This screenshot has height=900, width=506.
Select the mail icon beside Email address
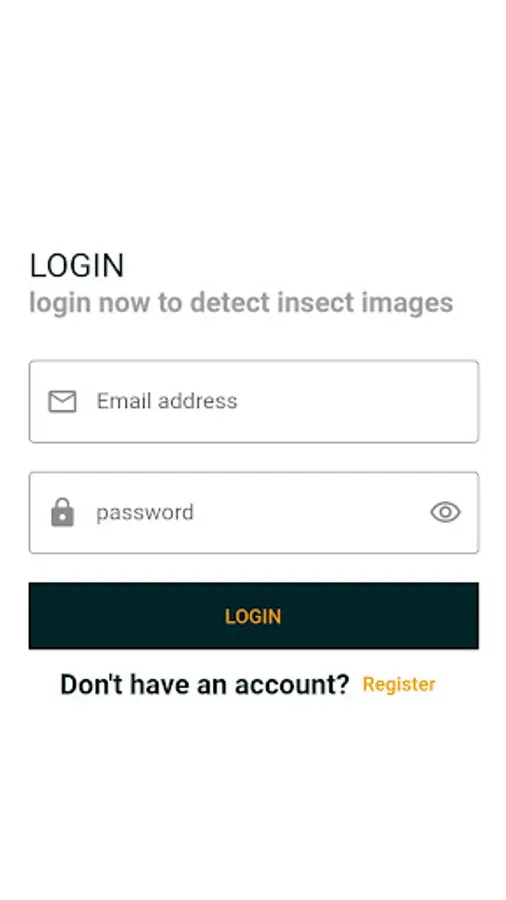pos(62,401)
